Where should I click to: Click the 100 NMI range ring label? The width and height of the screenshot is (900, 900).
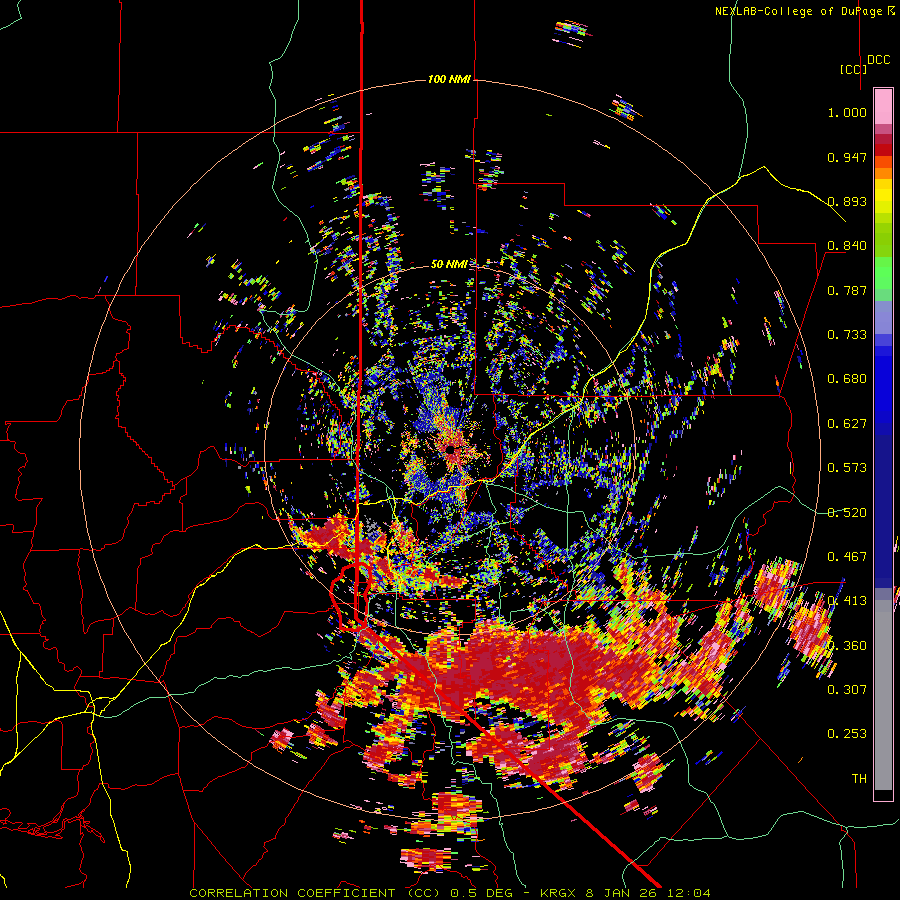coord(449,79)
